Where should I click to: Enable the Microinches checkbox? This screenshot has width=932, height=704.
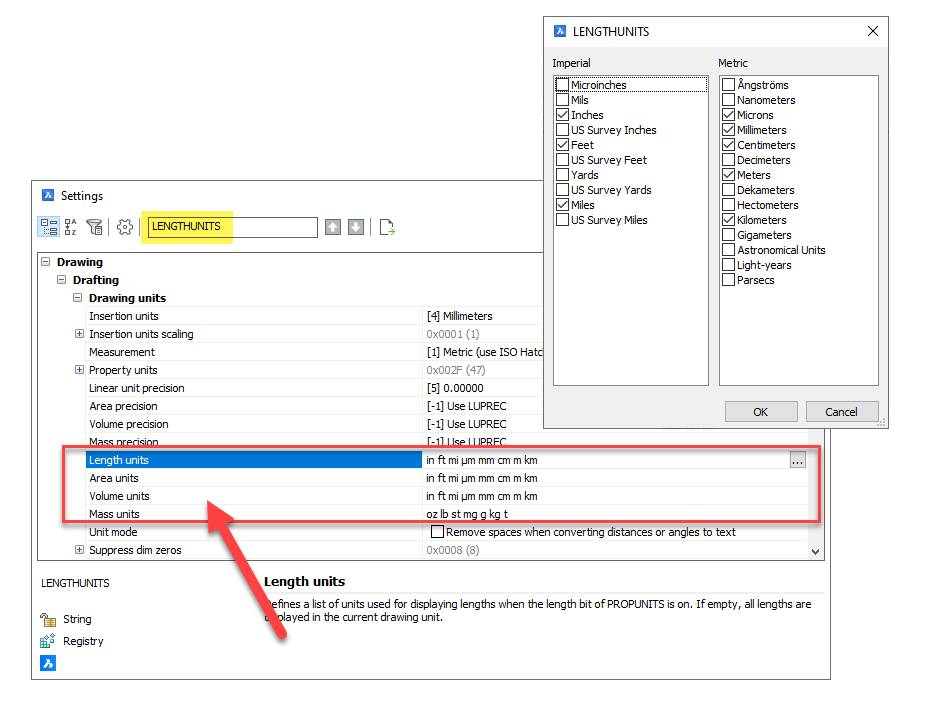point(563,85)
